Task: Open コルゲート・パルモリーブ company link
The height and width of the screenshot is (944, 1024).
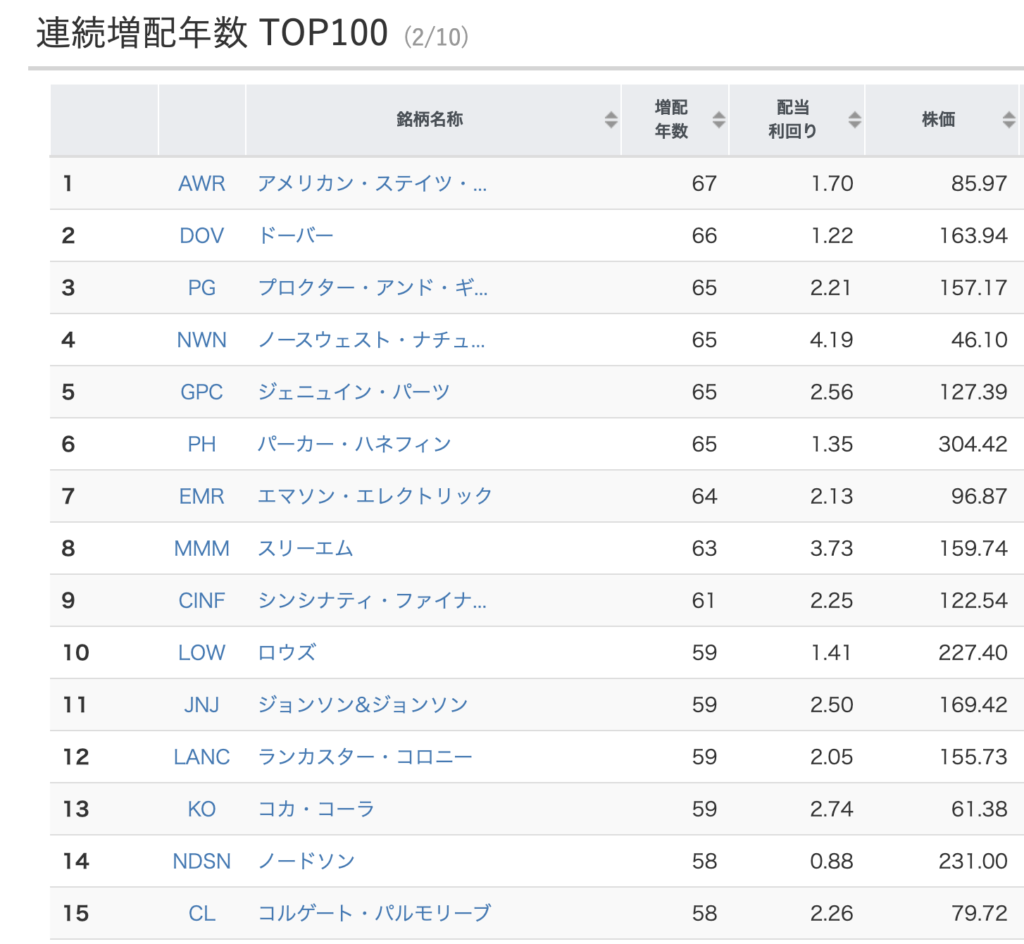Action: 374,913
